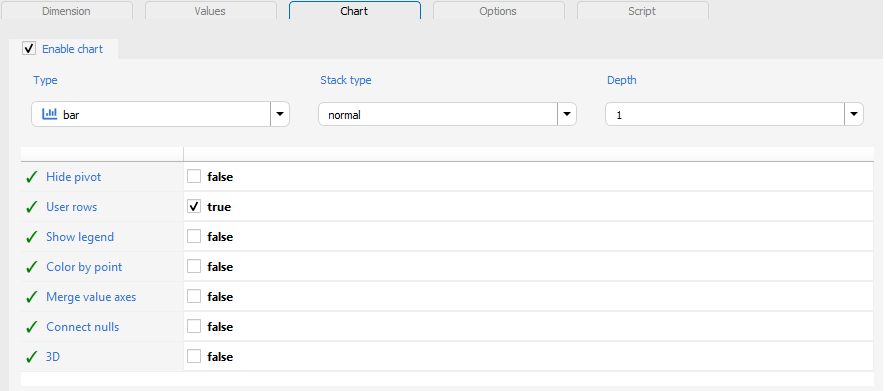Click green checkmark beside 3D
This screenshot has width=886, height=391.
tap(32, 357)
